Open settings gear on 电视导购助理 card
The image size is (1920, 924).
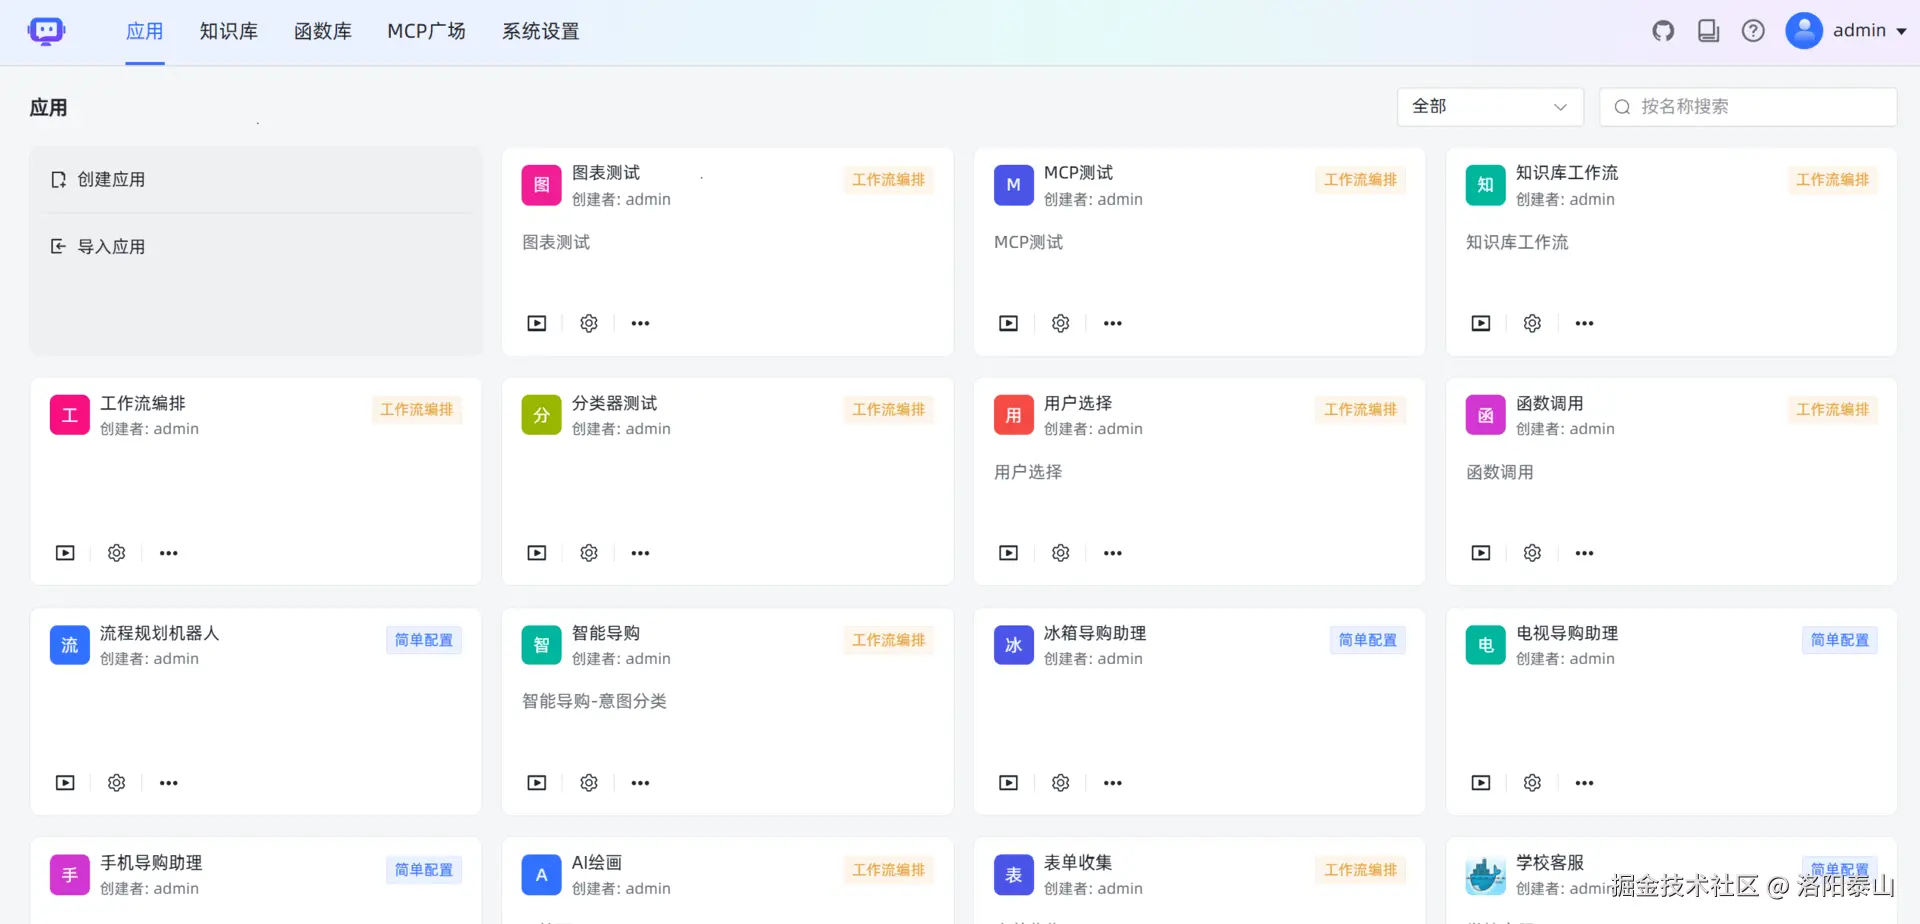pos(1532,782)
